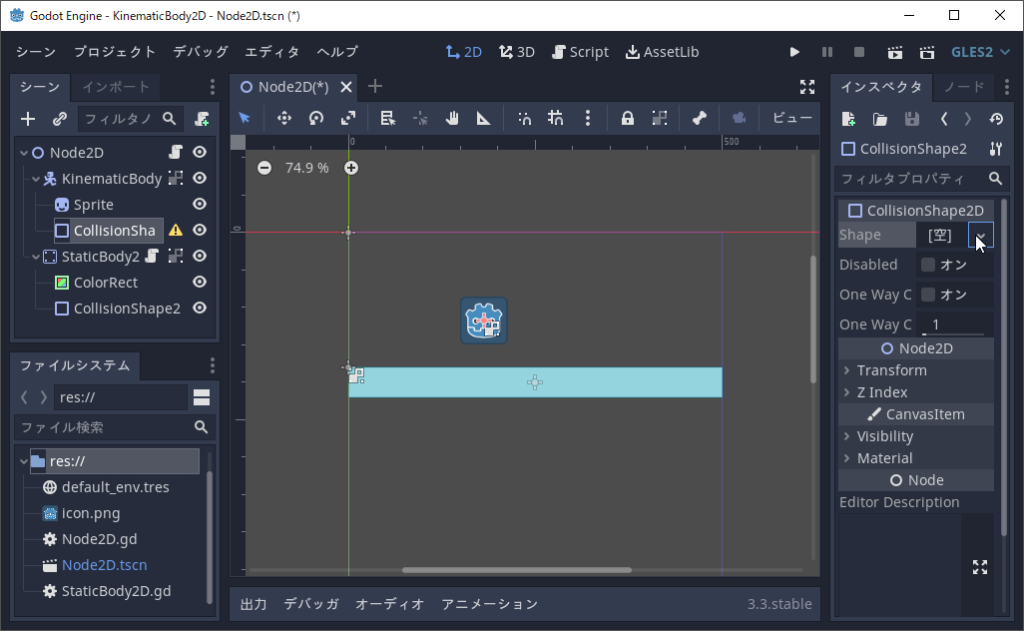
Task: Switch to the Script workspace
Action: pos(580,52)
